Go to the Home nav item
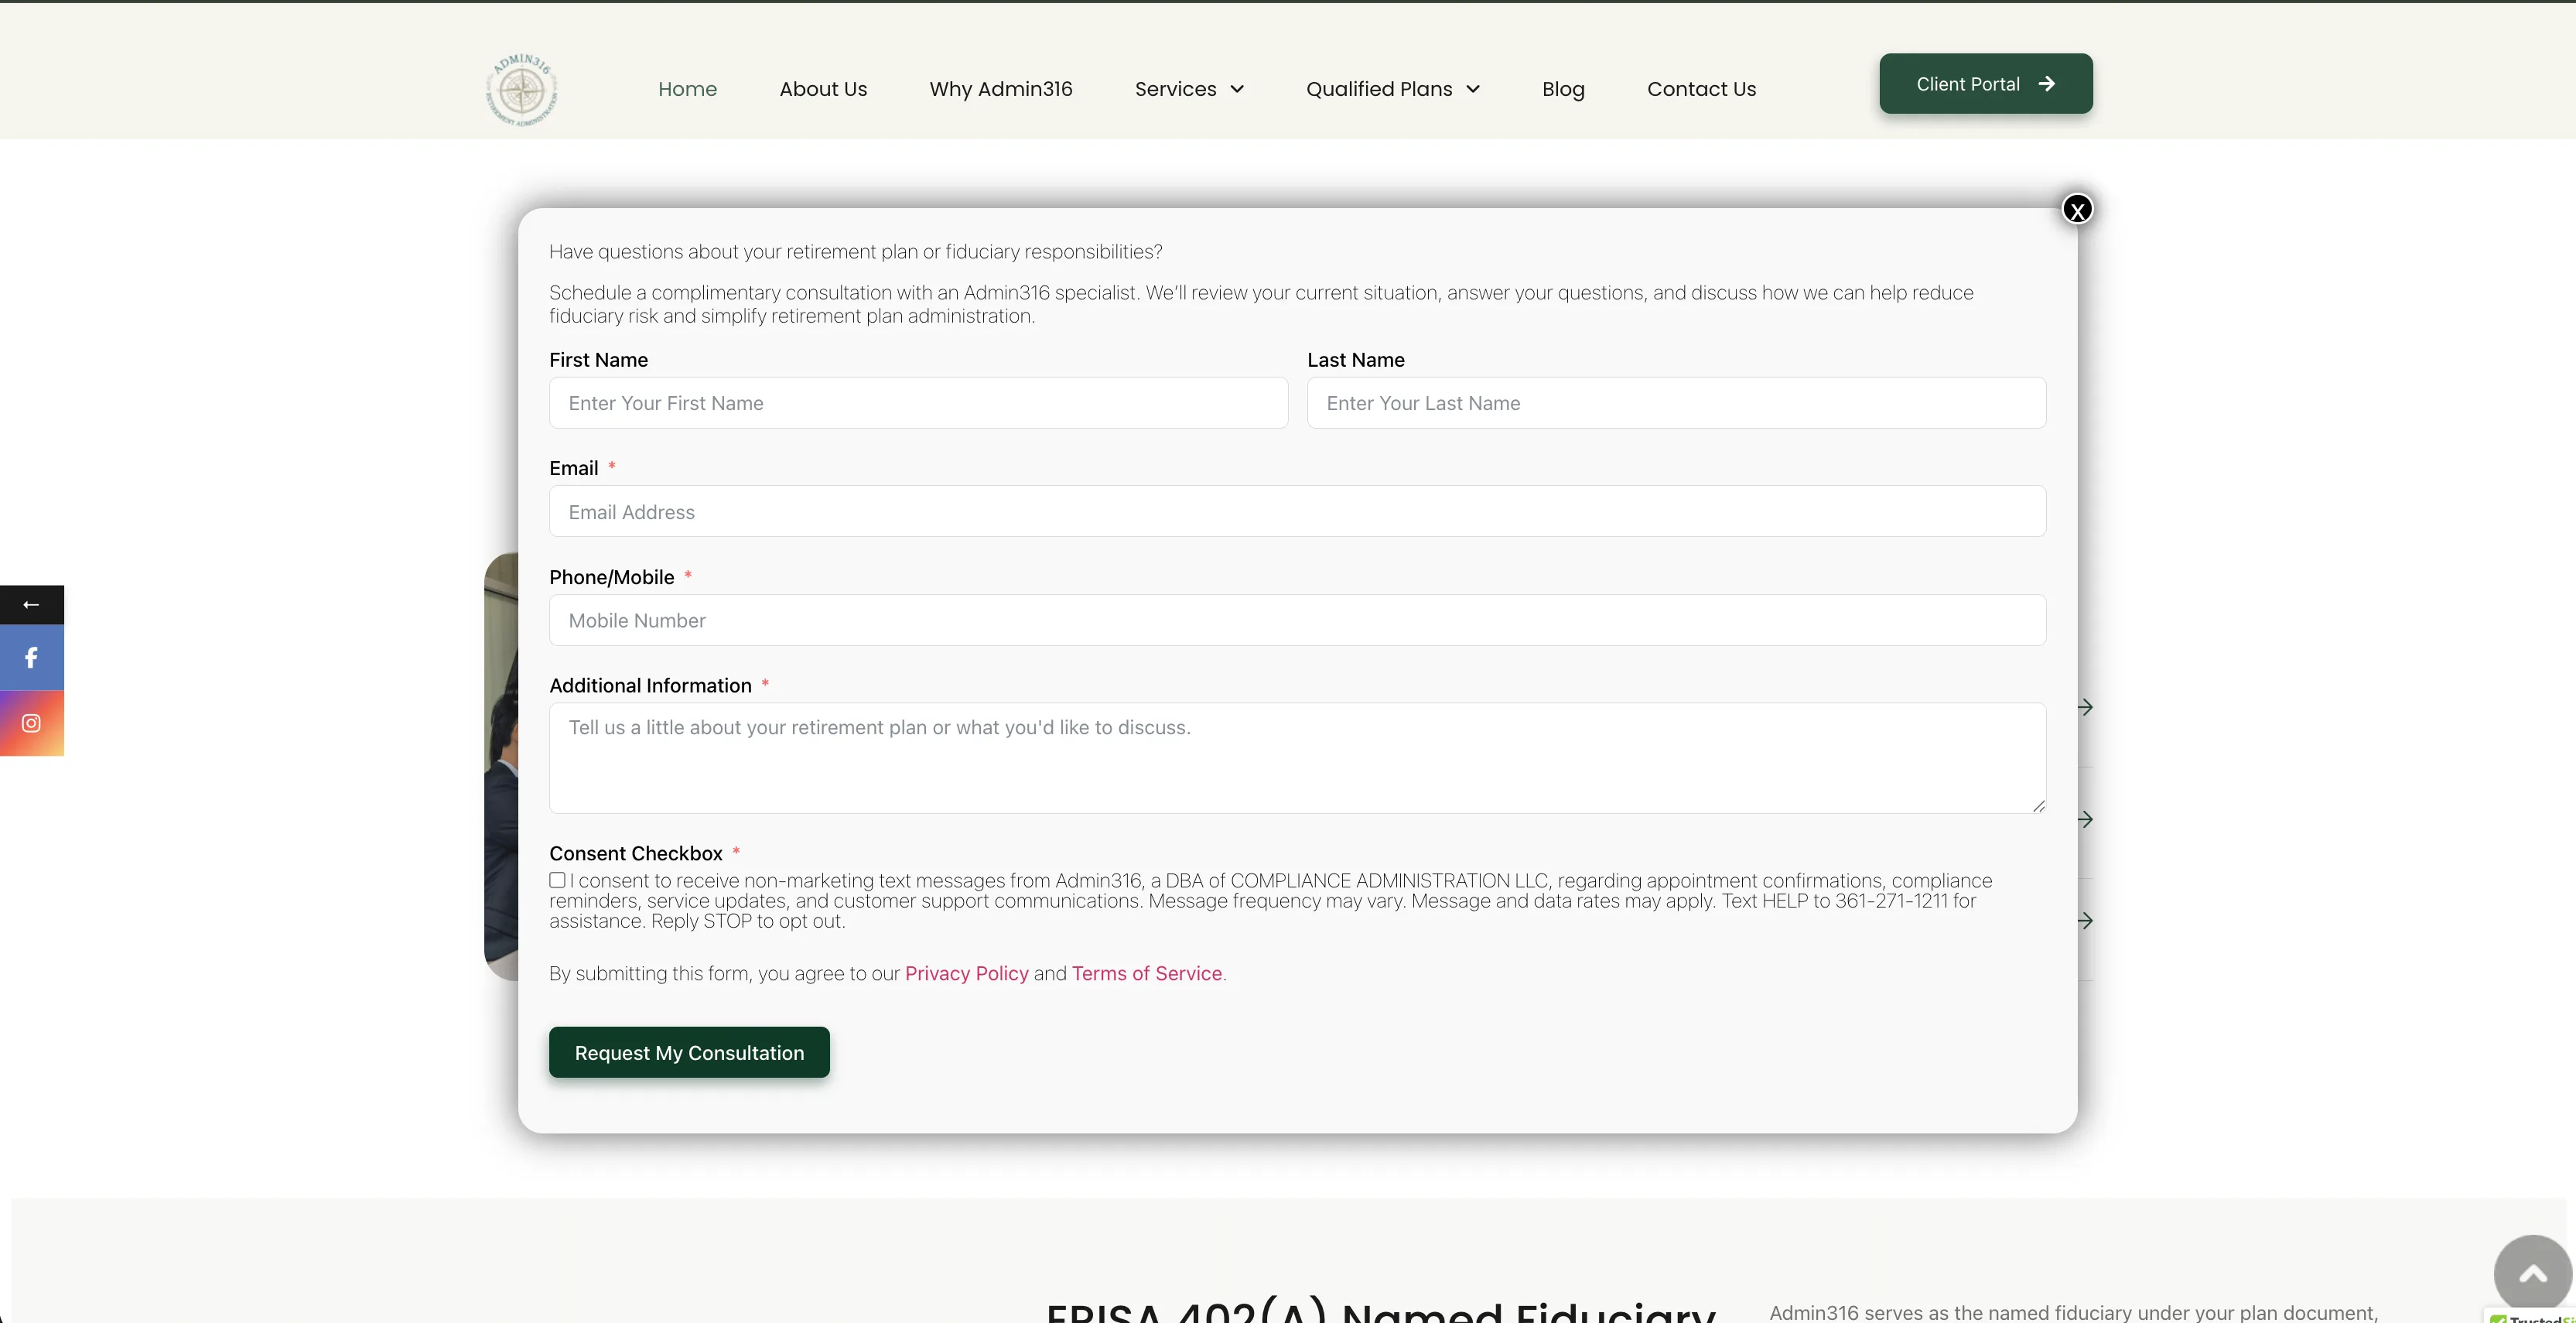 pos(687,89)
